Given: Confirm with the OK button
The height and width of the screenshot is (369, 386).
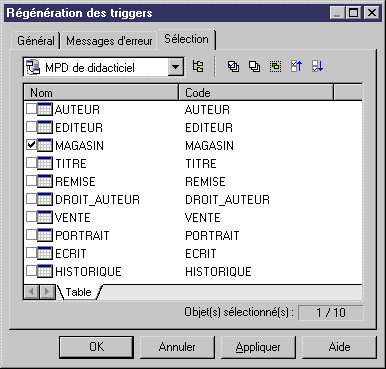Looking at the screenshot, I should click(96, 347).
